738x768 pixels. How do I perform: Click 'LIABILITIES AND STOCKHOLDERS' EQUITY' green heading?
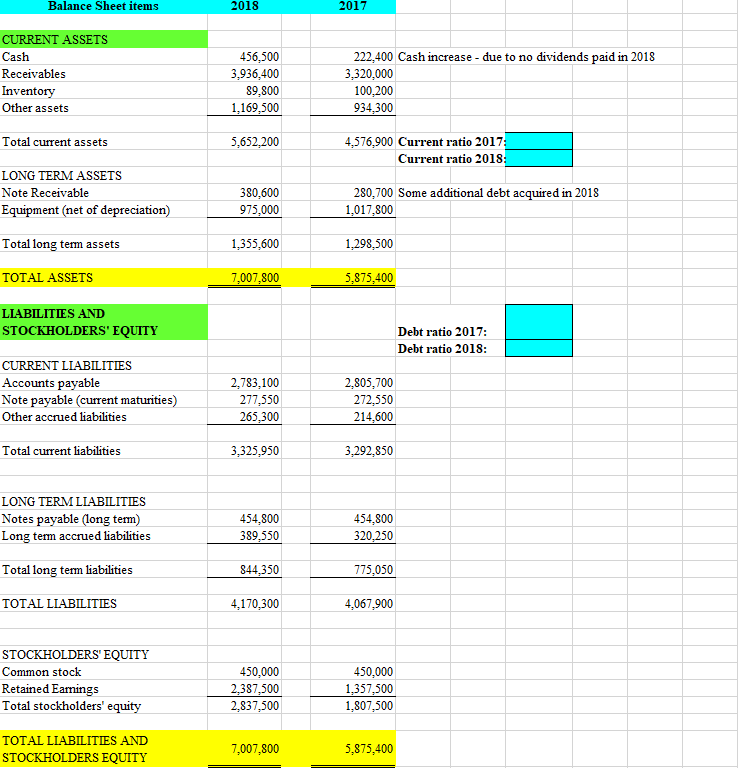[x=104, y=322]
